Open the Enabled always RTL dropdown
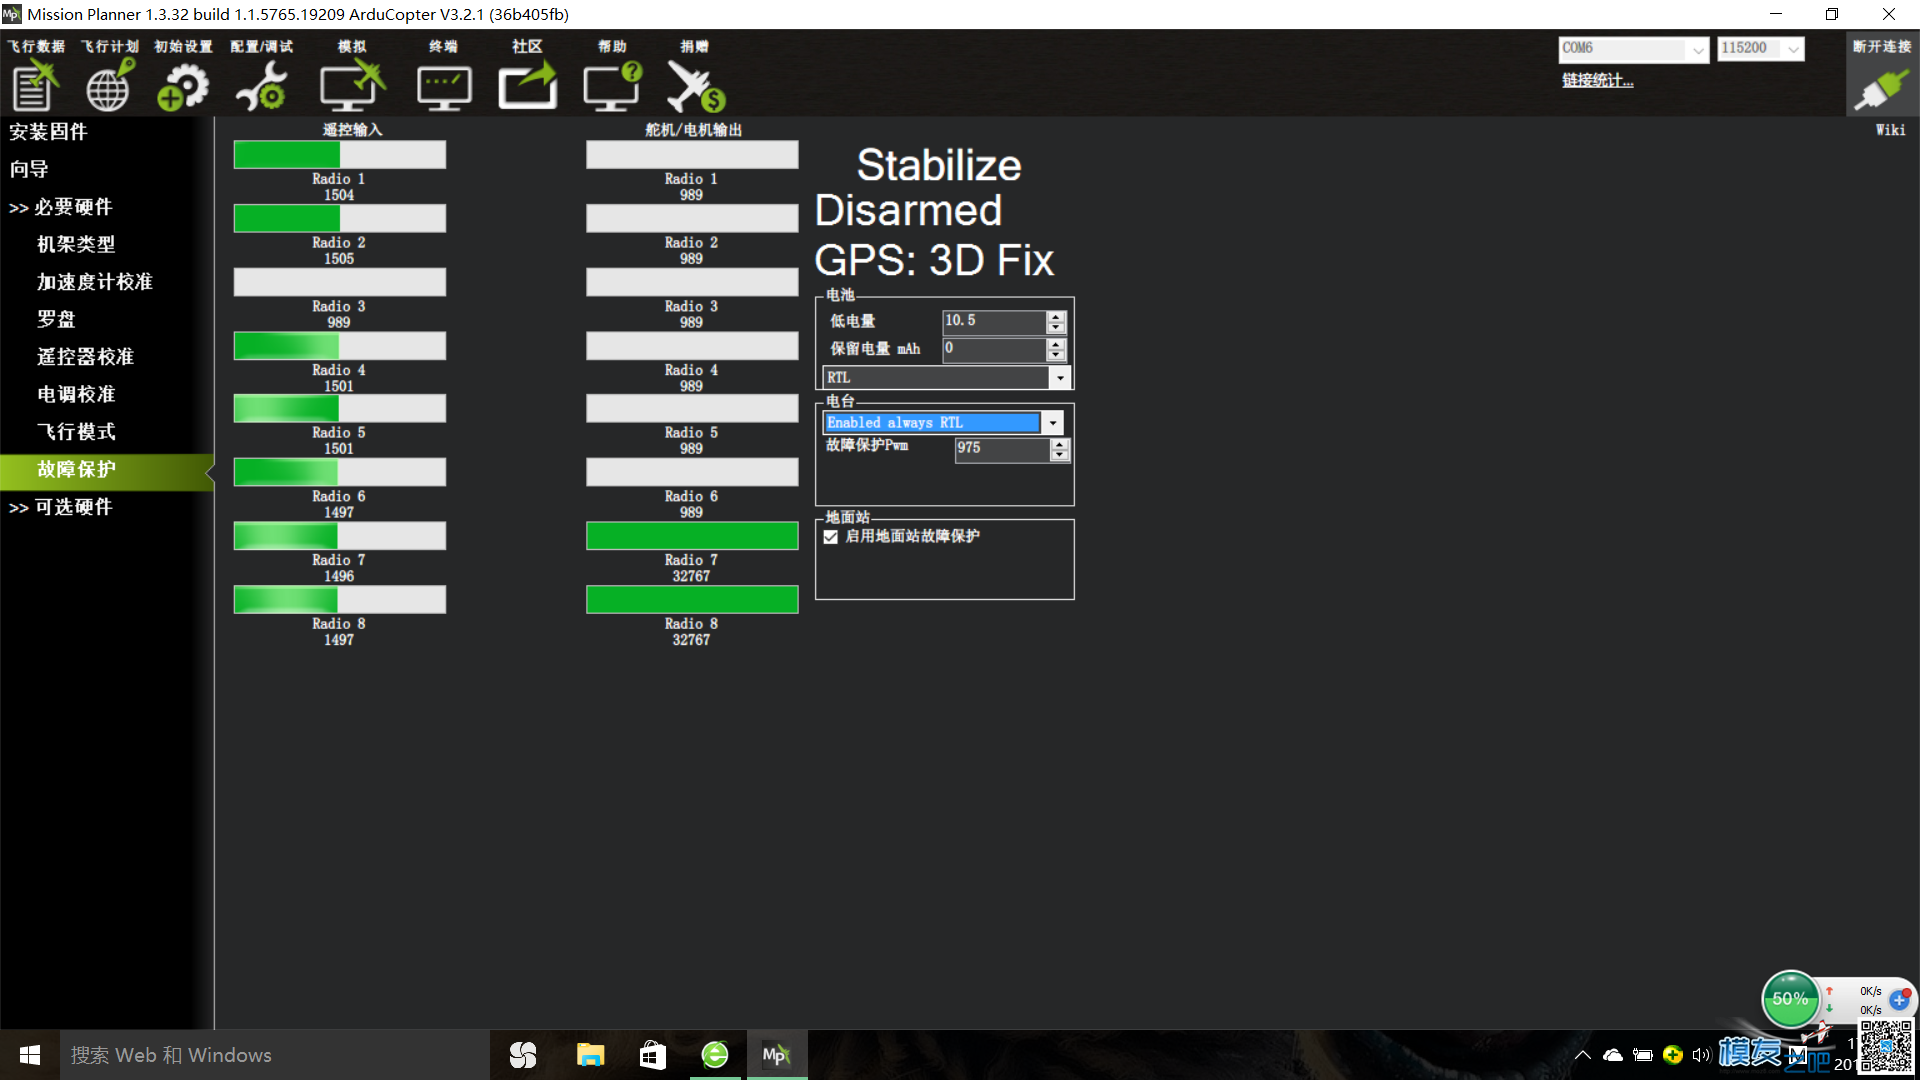 (x=1052, y=423)
